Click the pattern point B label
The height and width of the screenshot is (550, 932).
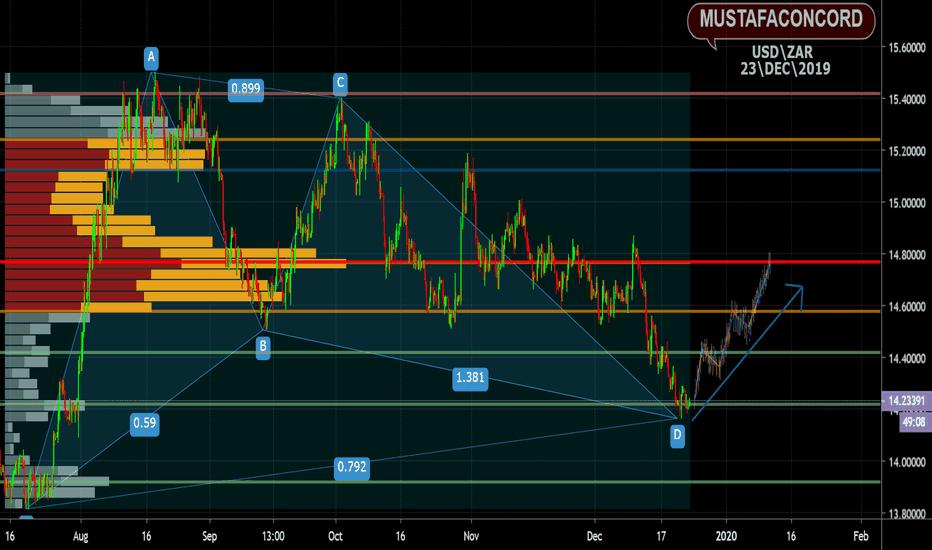coord(263,346)
